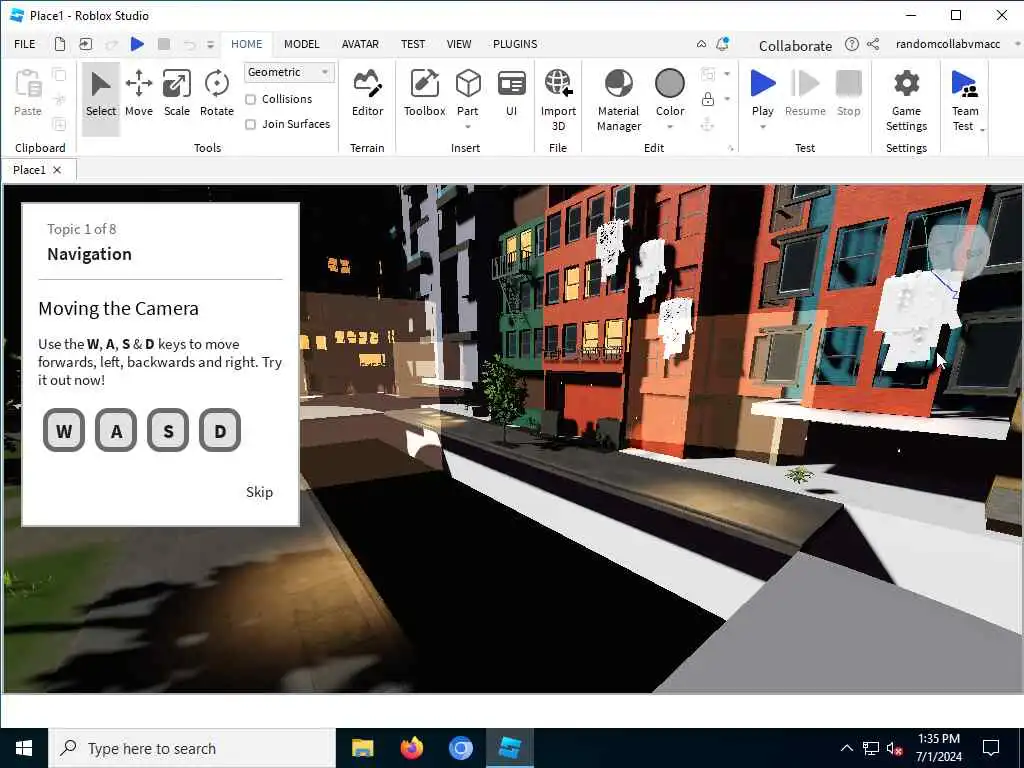Open the Geometric mode dropdown
Screen dimensions: 1024x768
[289, 72]
